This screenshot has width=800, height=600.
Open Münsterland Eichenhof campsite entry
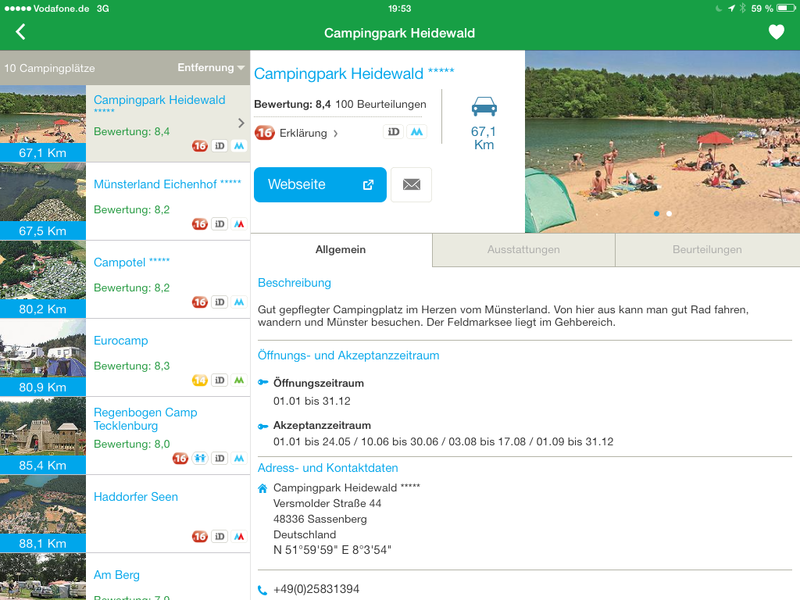click(x=167, y=184)
